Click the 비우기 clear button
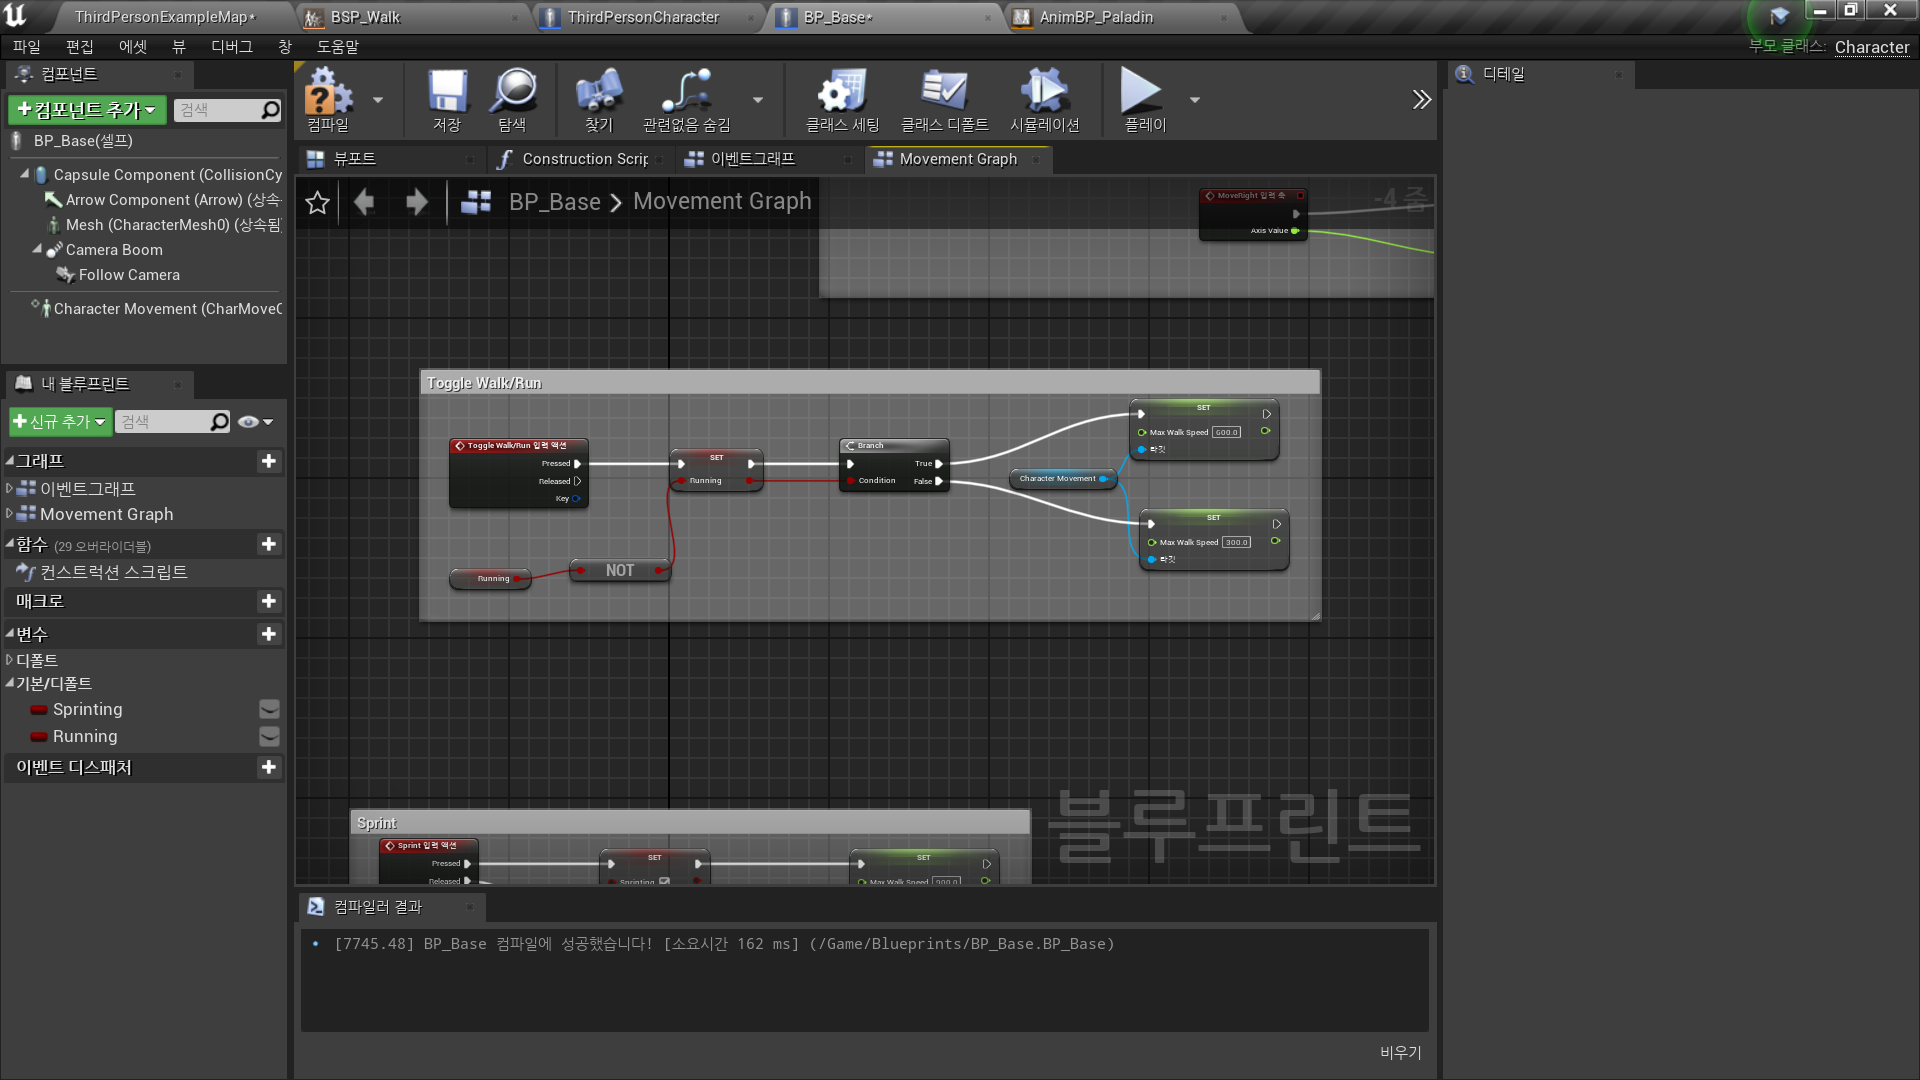This screenshot has width=1920, height=1080. (x=1400, y=1052)
